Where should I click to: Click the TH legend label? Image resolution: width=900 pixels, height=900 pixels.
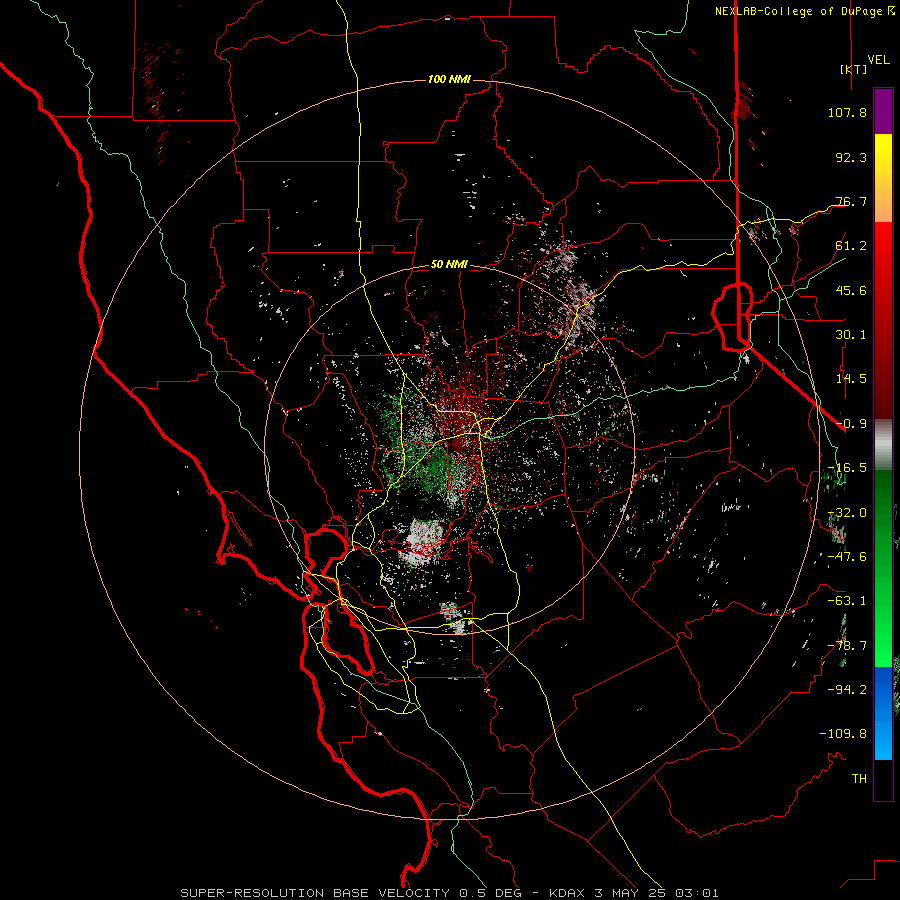859,779
